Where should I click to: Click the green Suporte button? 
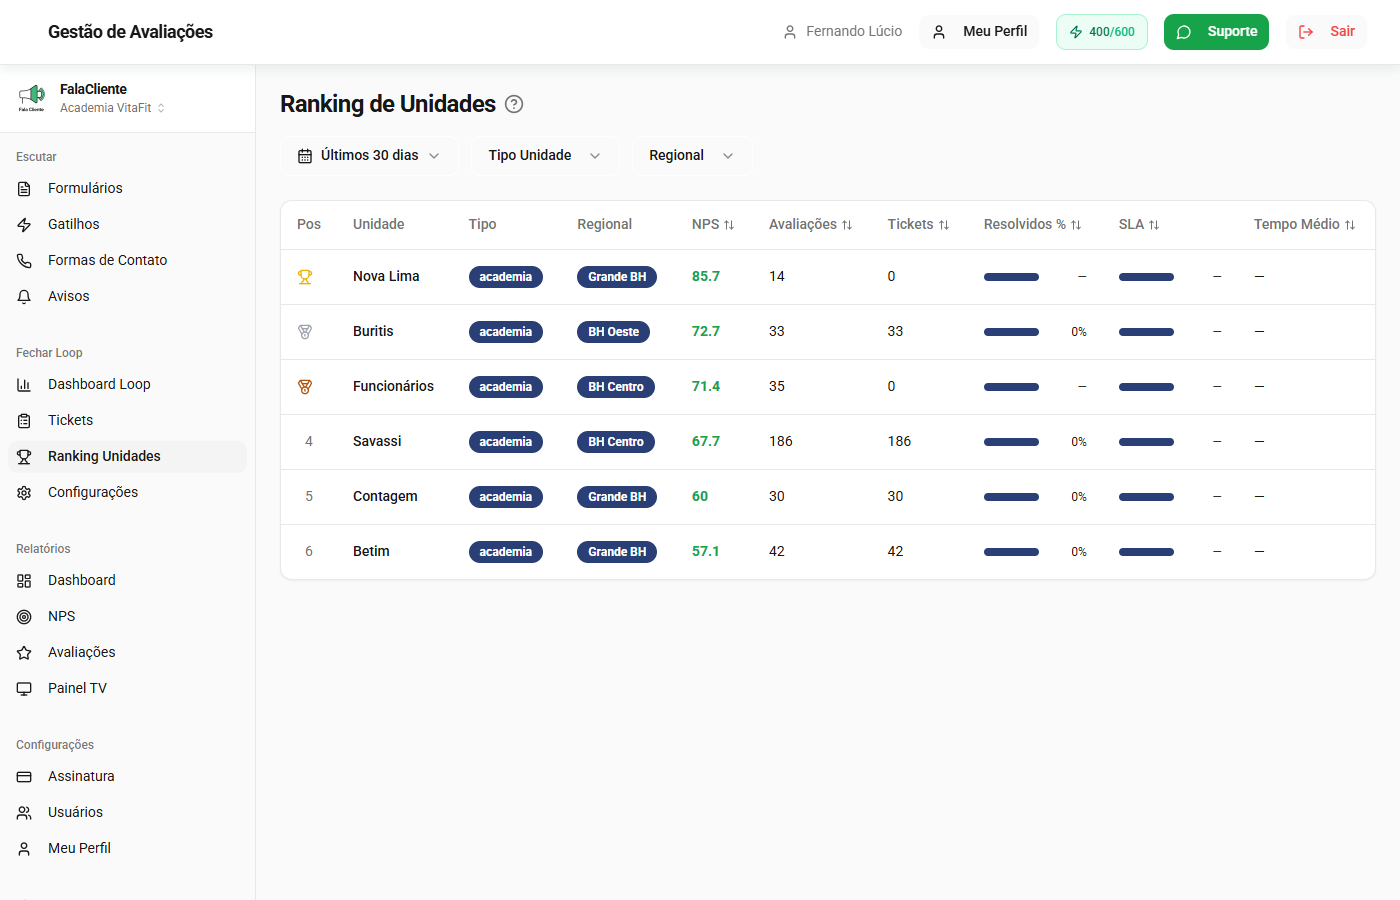(x=1216, y=32)
